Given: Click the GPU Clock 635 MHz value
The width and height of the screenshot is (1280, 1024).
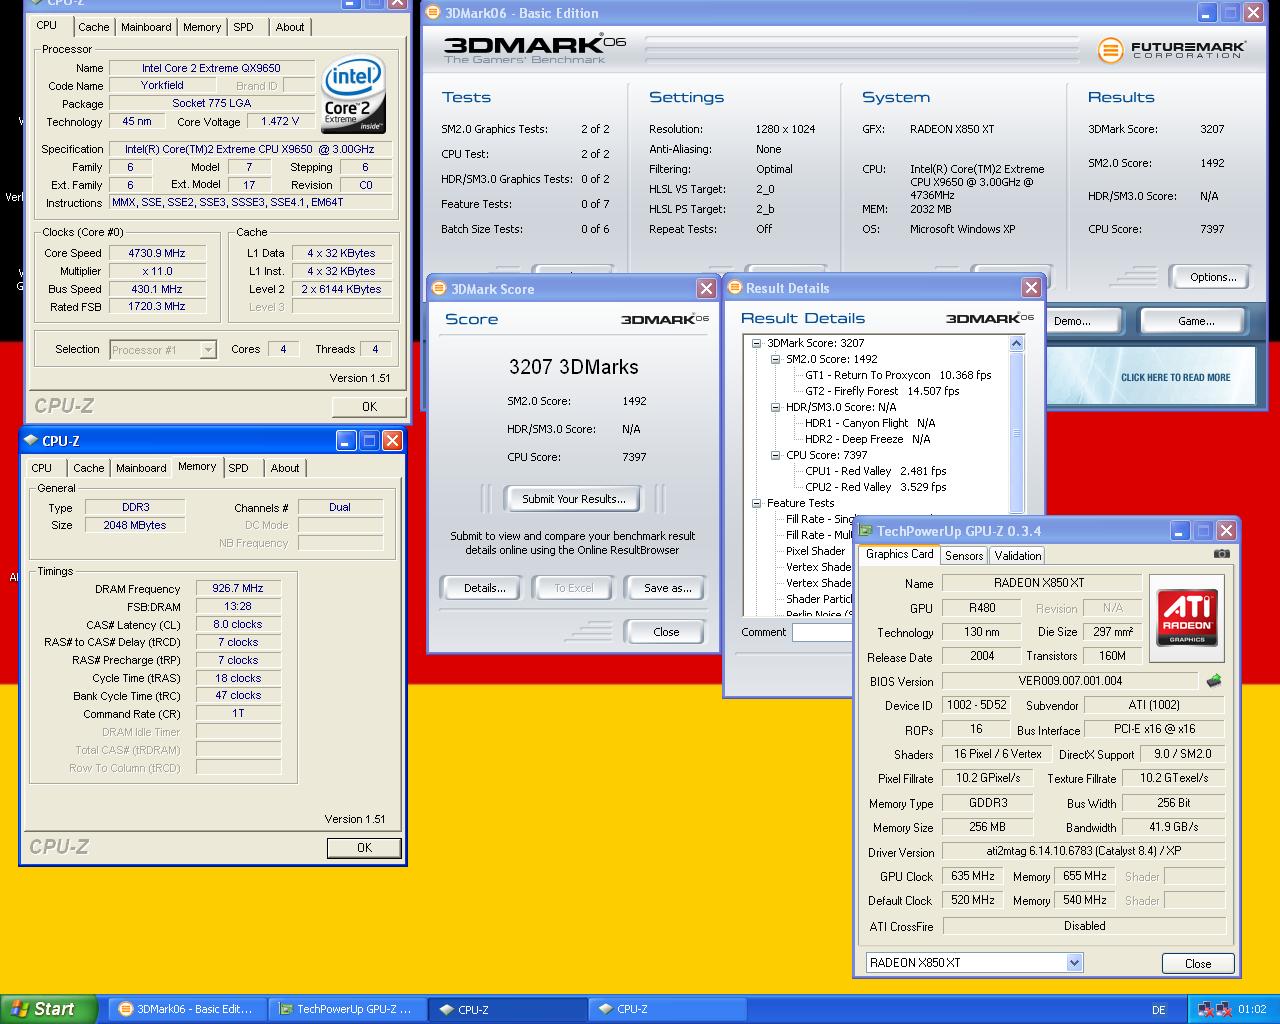Looking at the screenshot, I should point(973,876).
